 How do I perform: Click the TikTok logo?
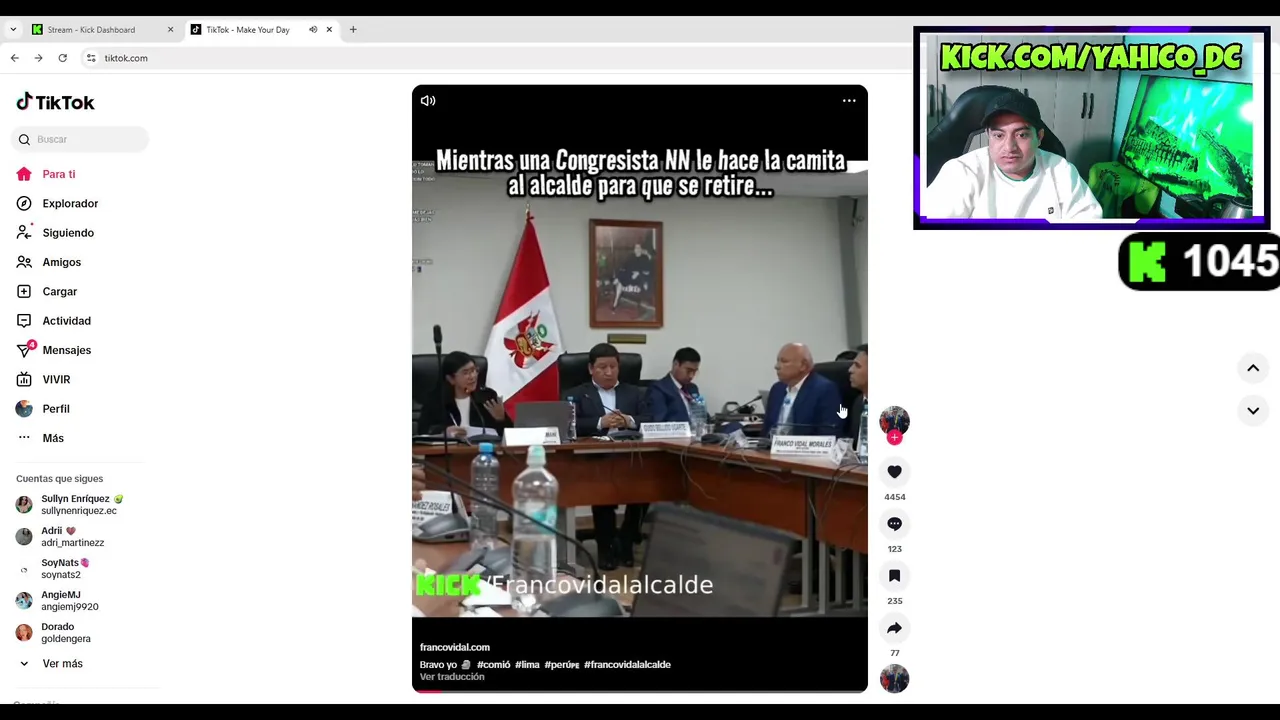coord(55,102)
